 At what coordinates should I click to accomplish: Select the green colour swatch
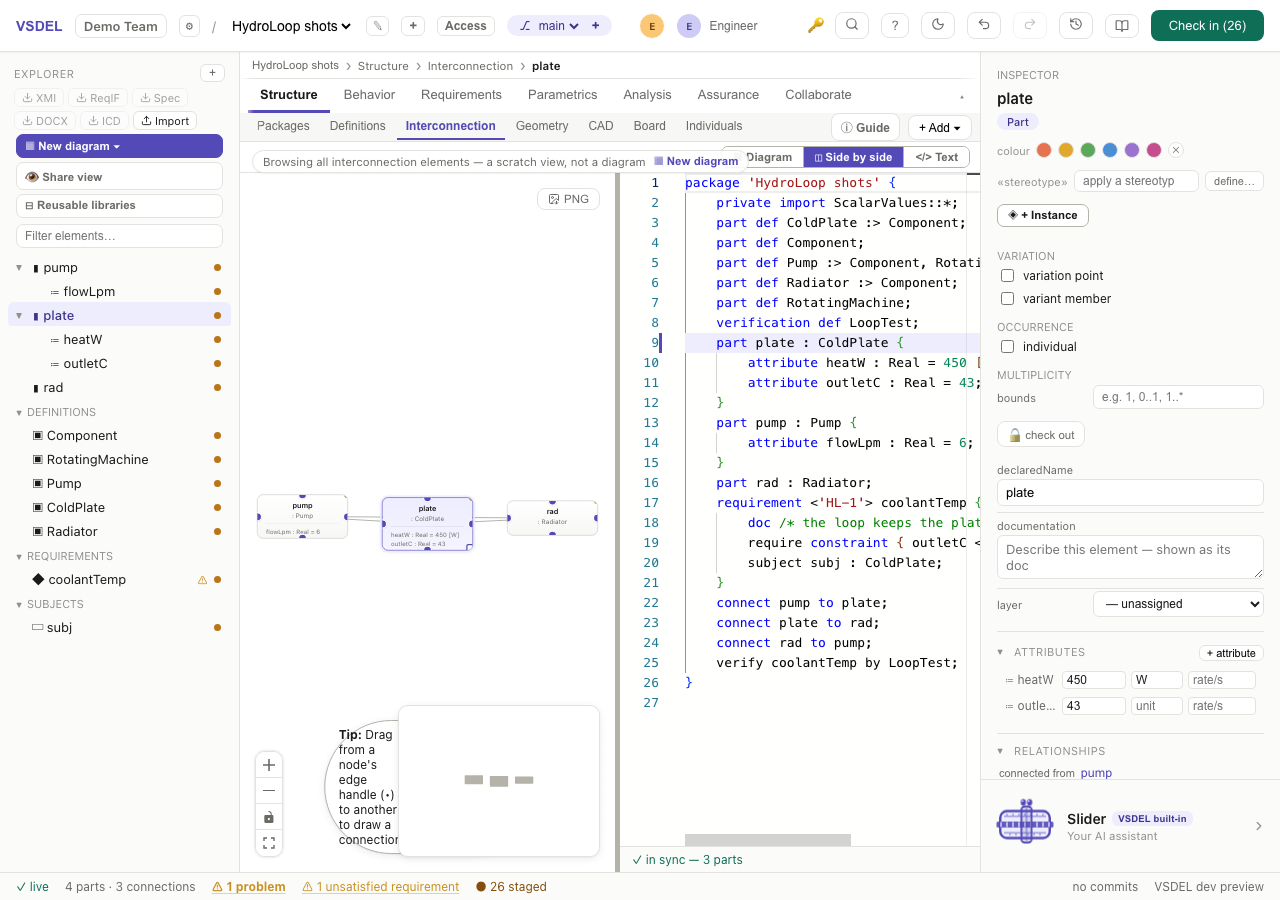point(1088,150)
